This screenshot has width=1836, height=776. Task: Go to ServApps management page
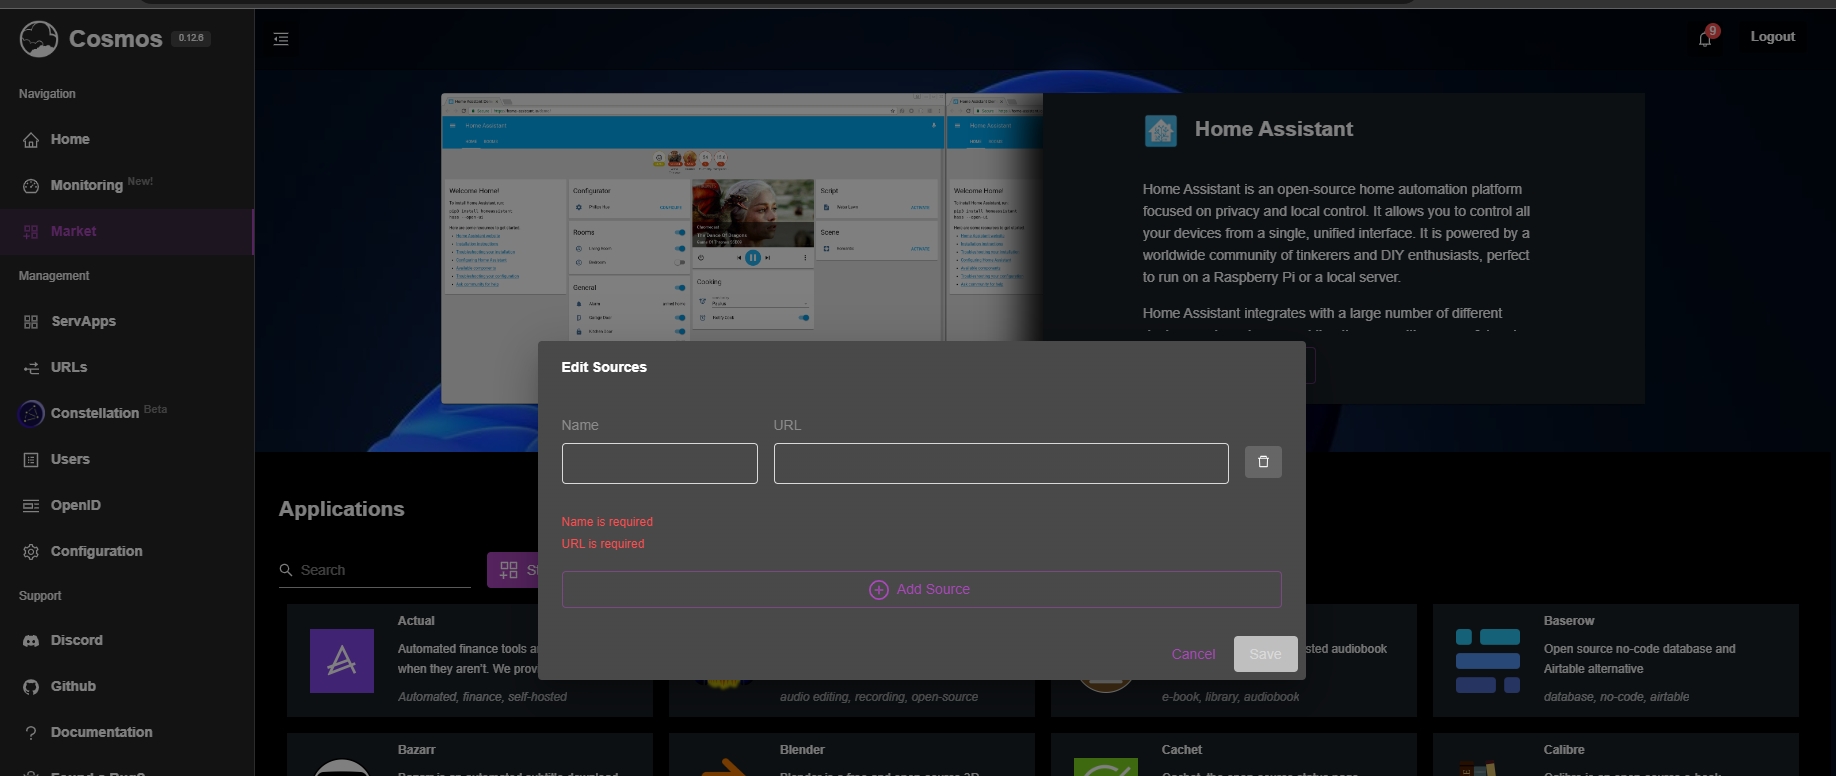tap(83, 321)
